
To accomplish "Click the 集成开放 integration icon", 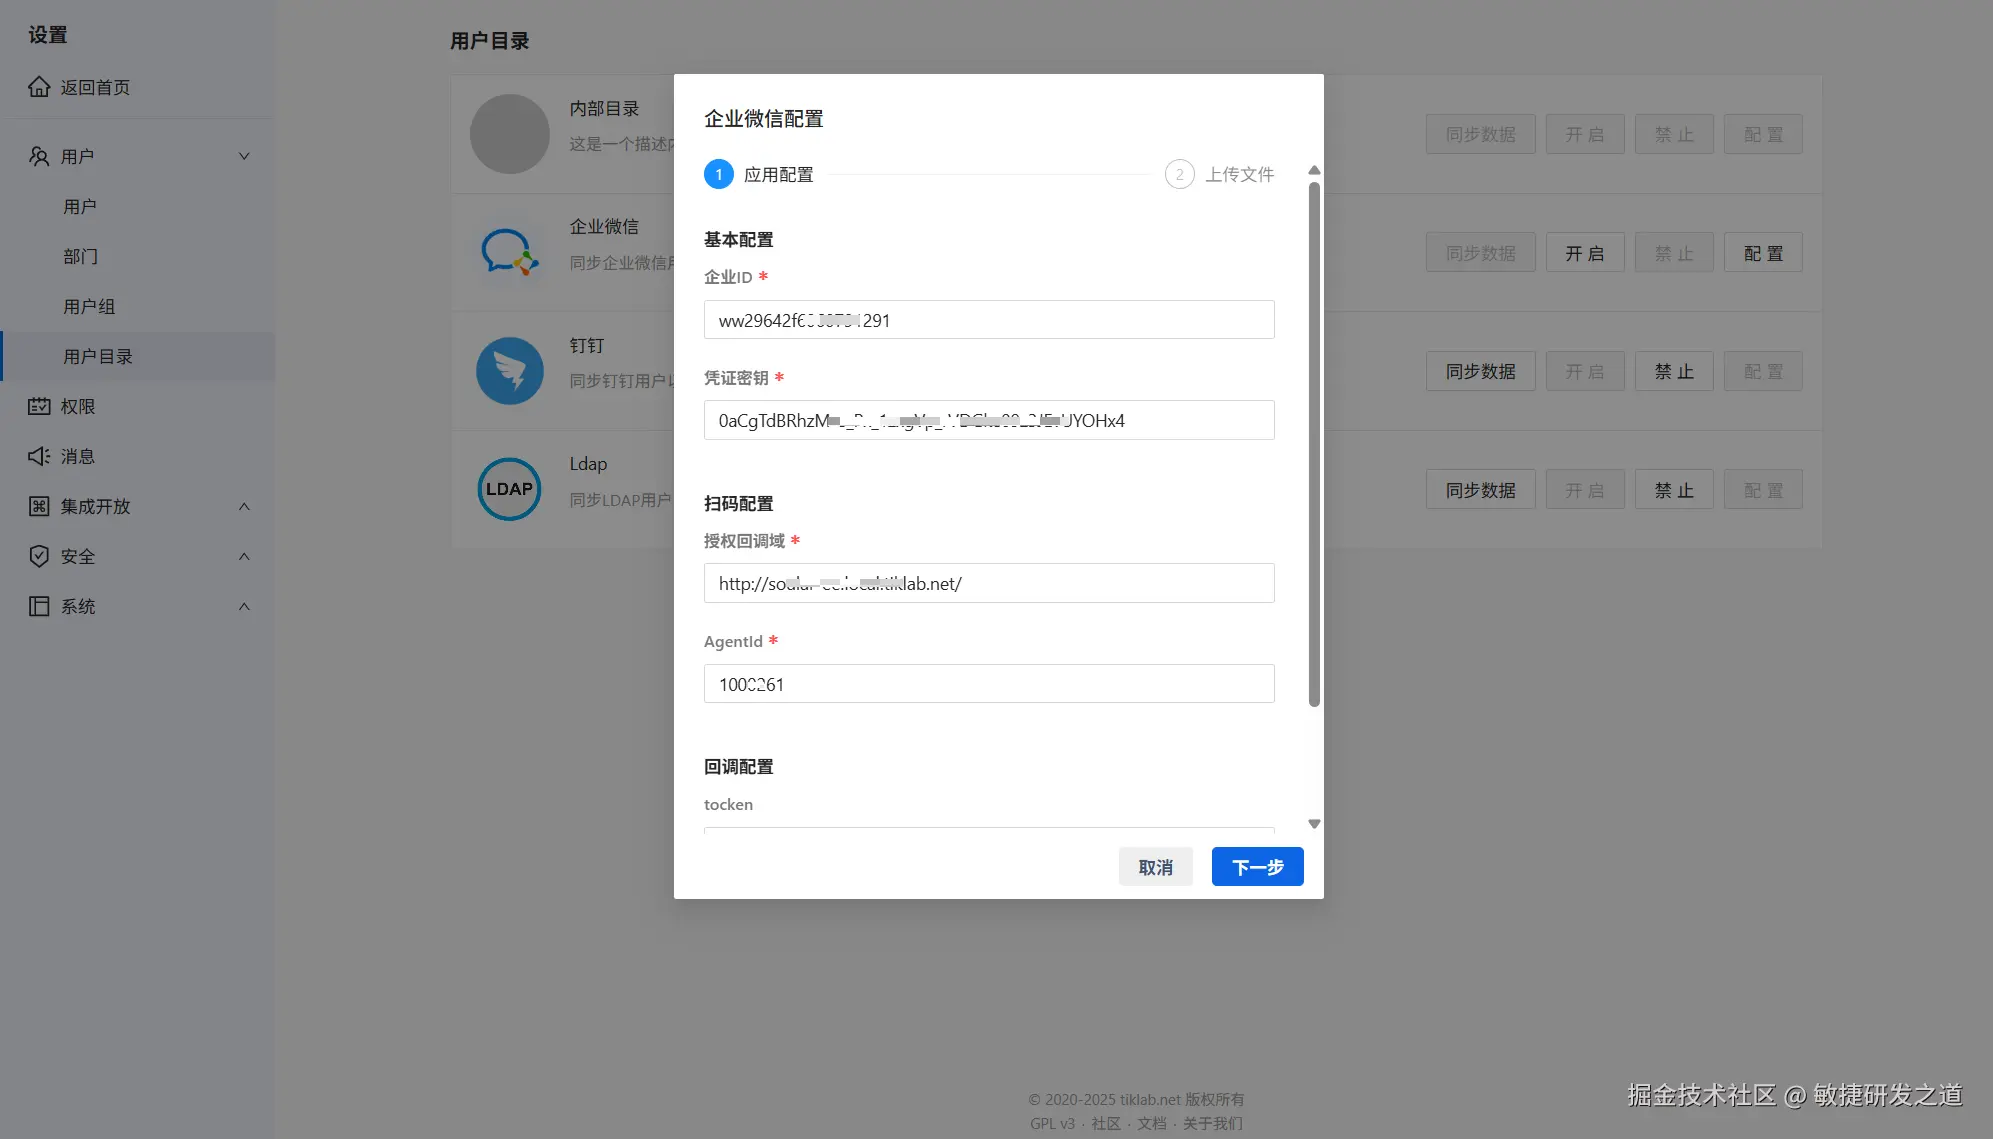I will click(39, 506).
